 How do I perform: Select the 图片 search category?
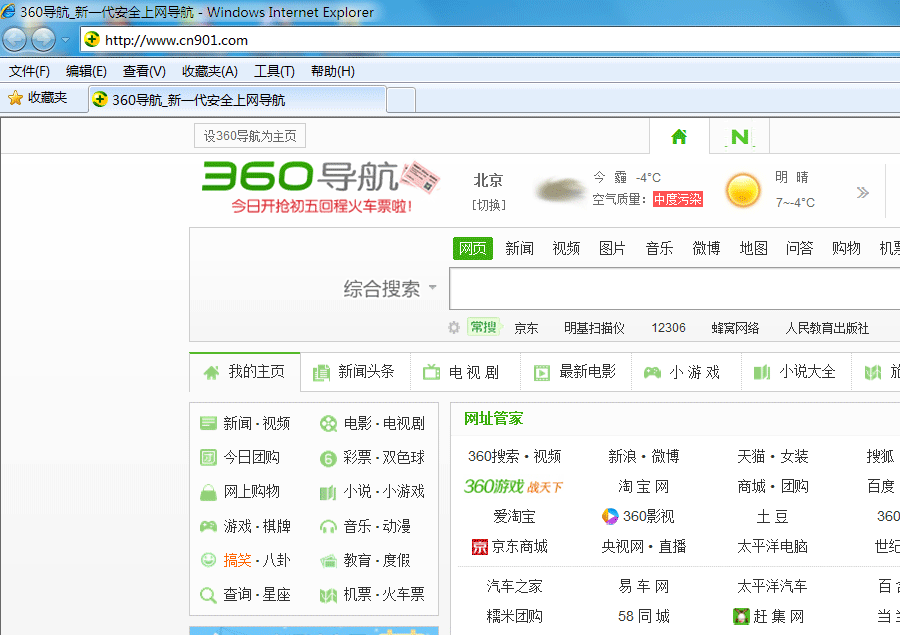tap(612, 248)
